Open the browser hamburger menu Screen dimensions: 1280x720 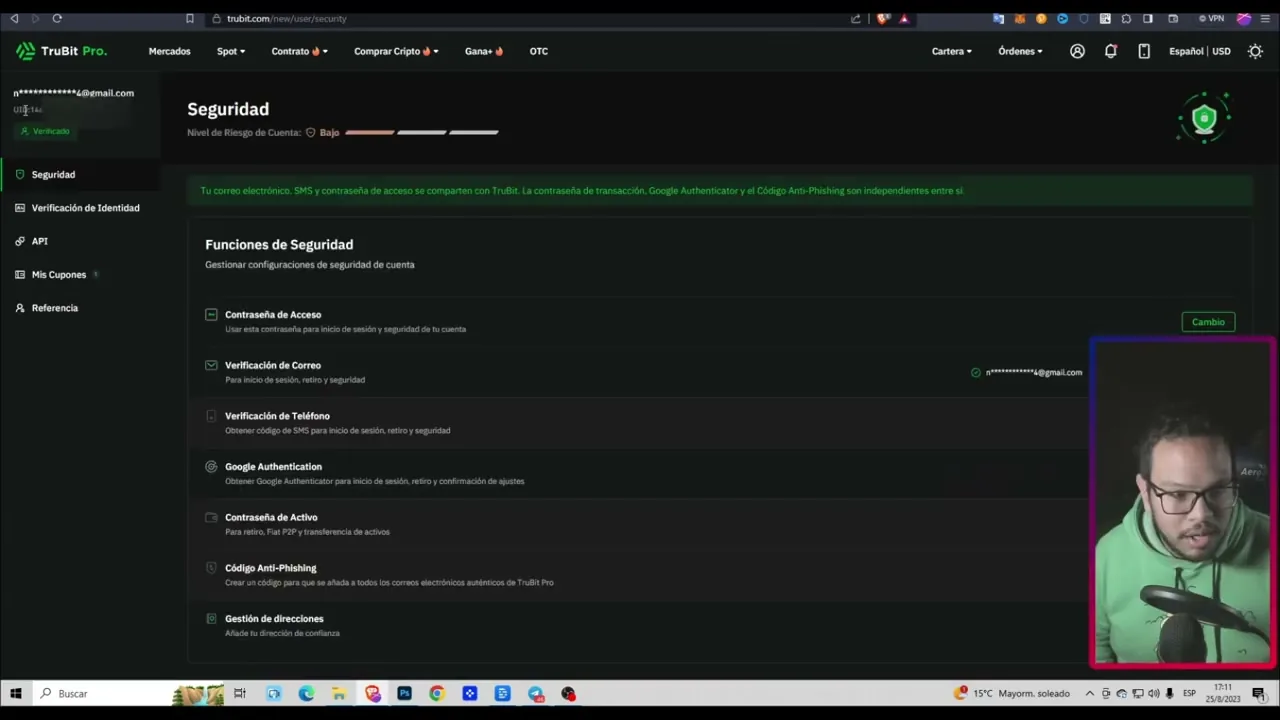pyautogui.click(x=1265, y=18)
